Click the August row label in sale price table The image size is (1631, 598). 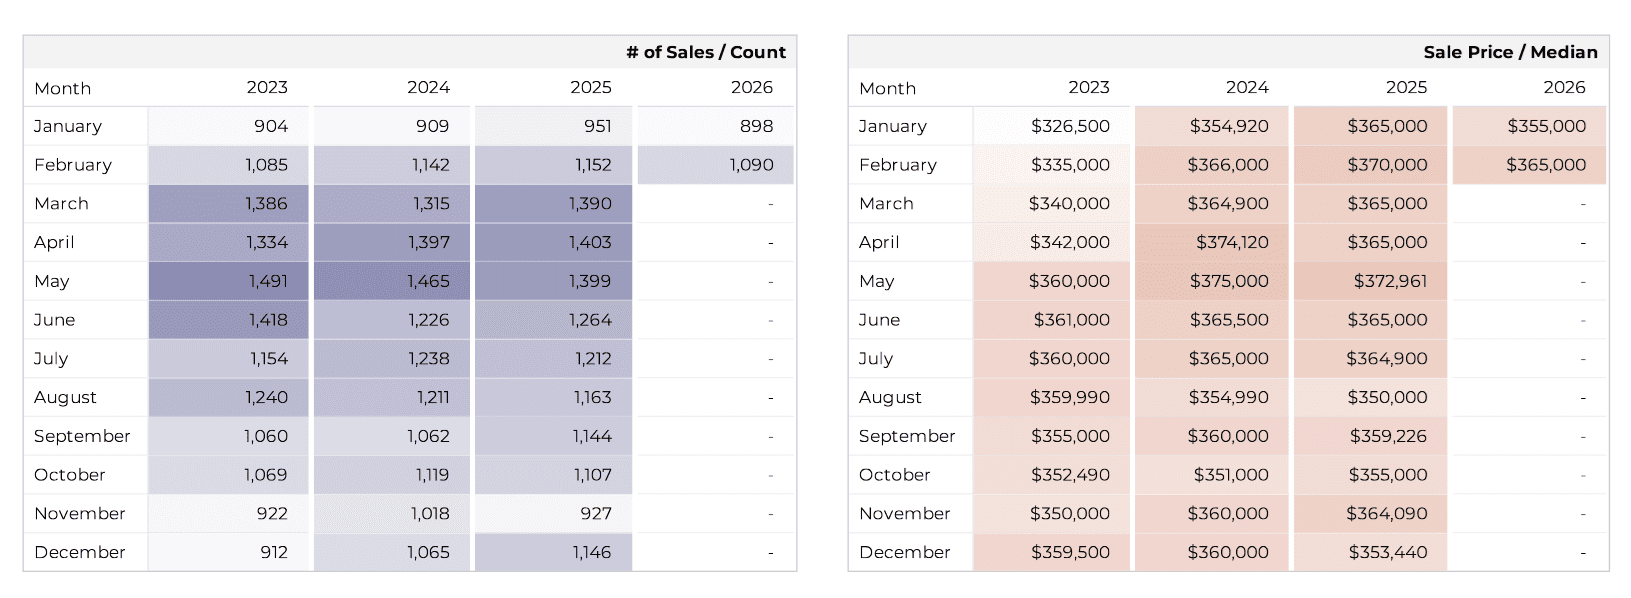890,397
